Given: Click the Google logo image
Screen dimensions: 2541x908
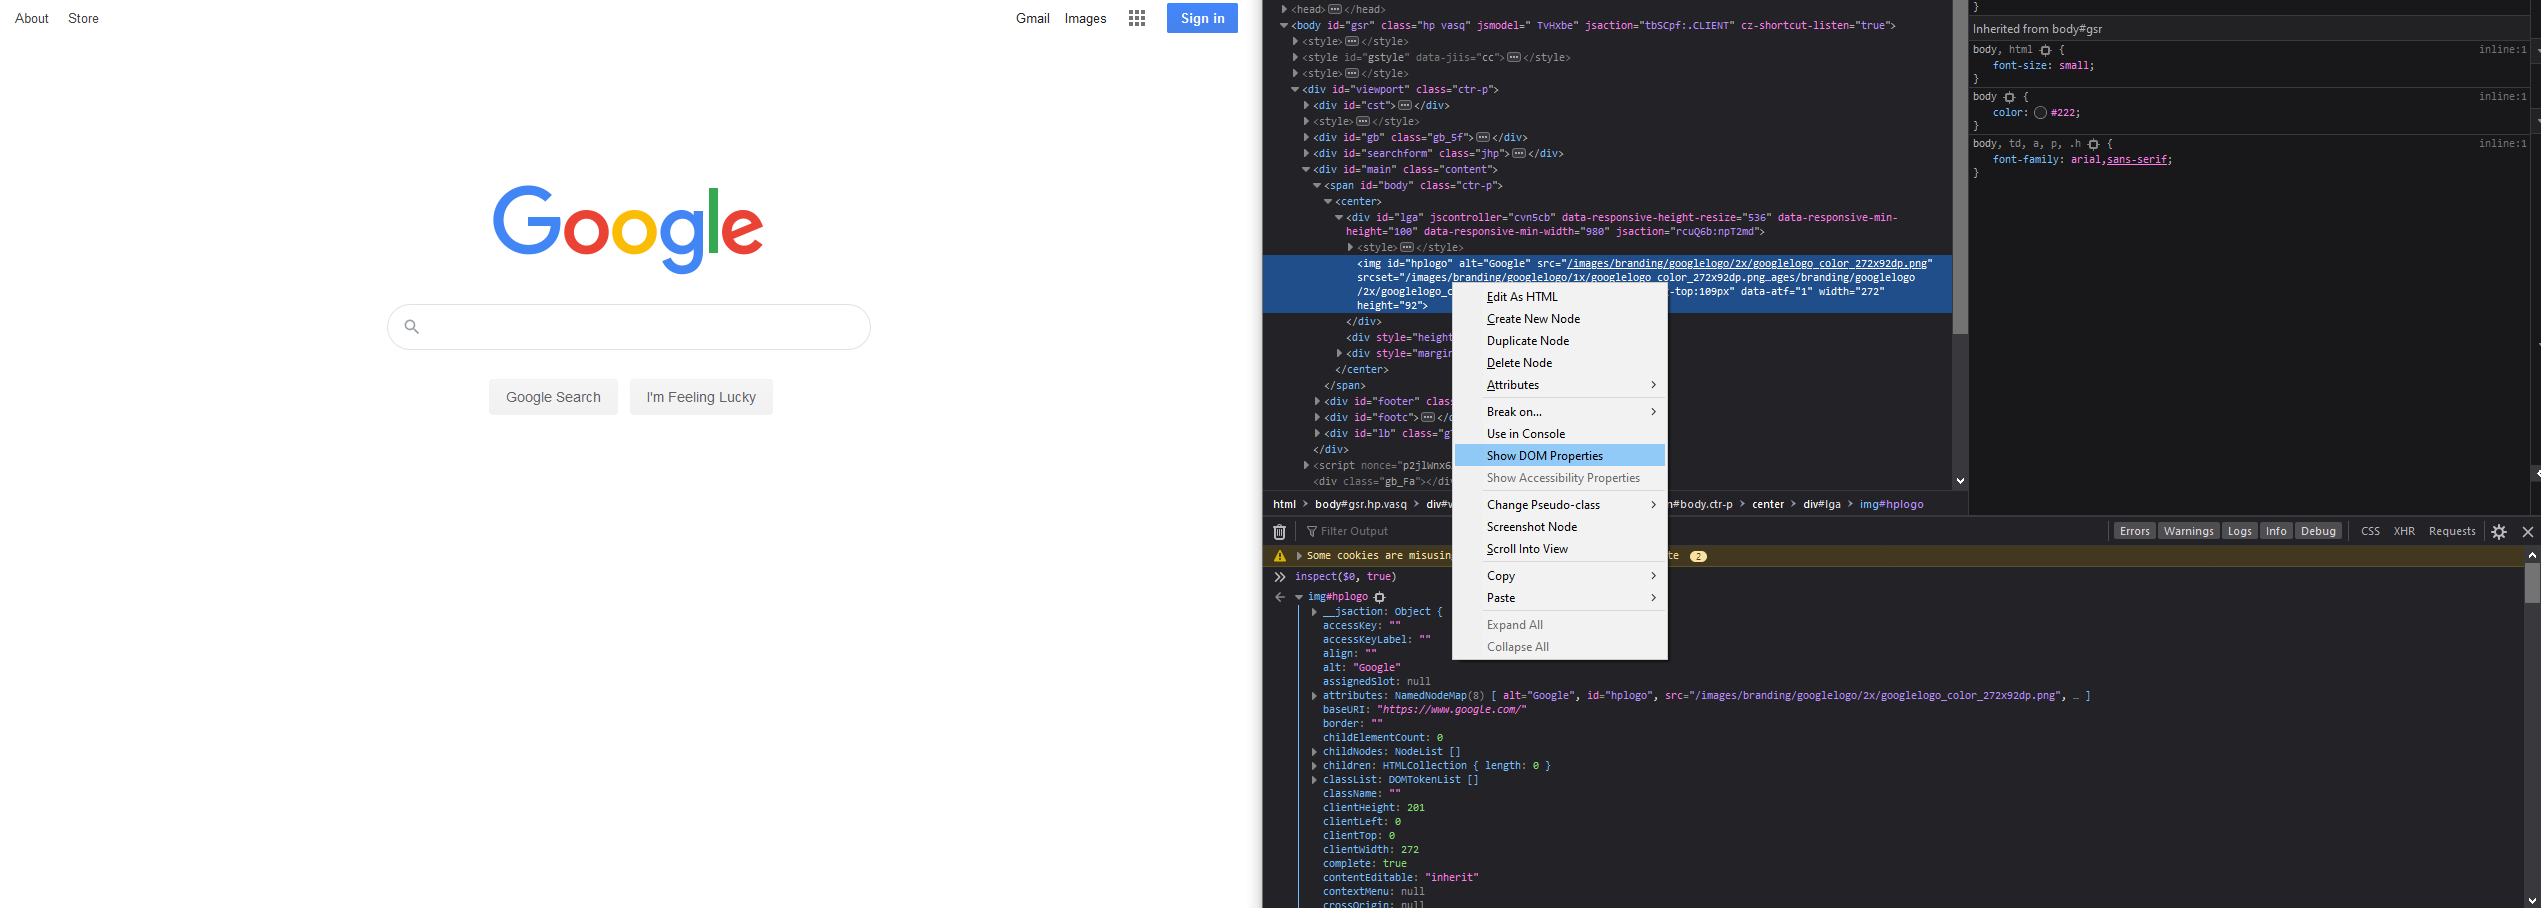Looking at the screenshot, I should pyautogui.click(x=628, y=229).
